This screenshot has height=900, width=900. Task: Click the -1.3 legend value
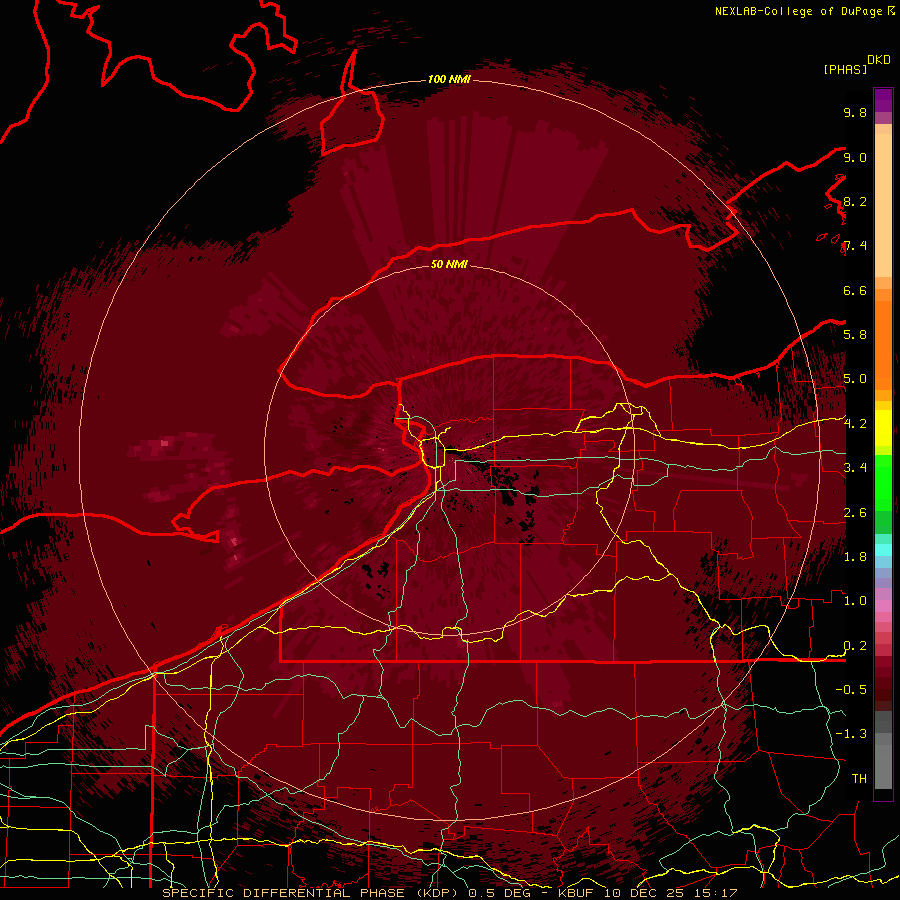click(851, 734)
